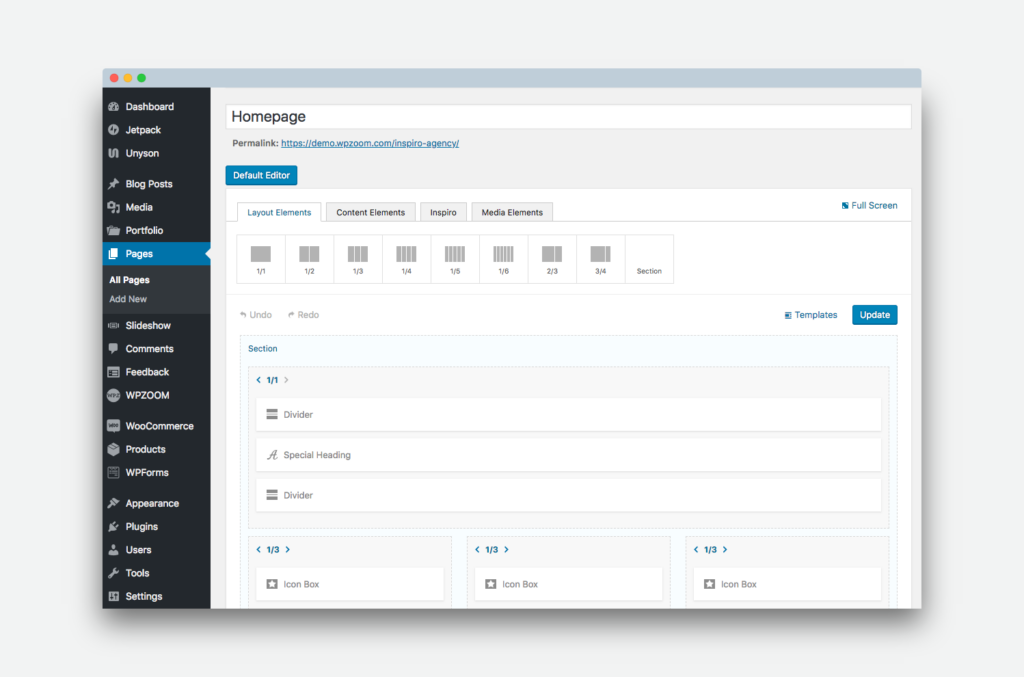Click the Portfolio folder icon
Screen dimensions: 1024x677
point(114,230)
